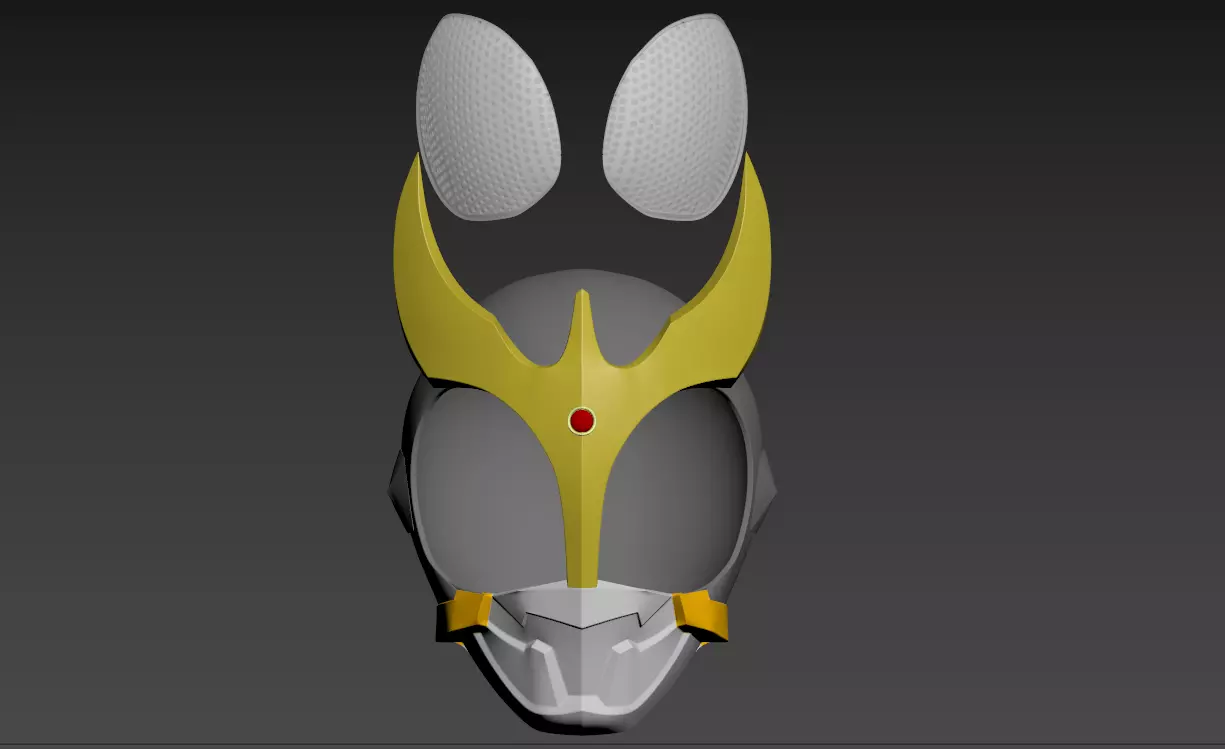Select the red gem on the forehead
Image resolution: width=1225 pixels, height=749 pixels.
point(581,420)
